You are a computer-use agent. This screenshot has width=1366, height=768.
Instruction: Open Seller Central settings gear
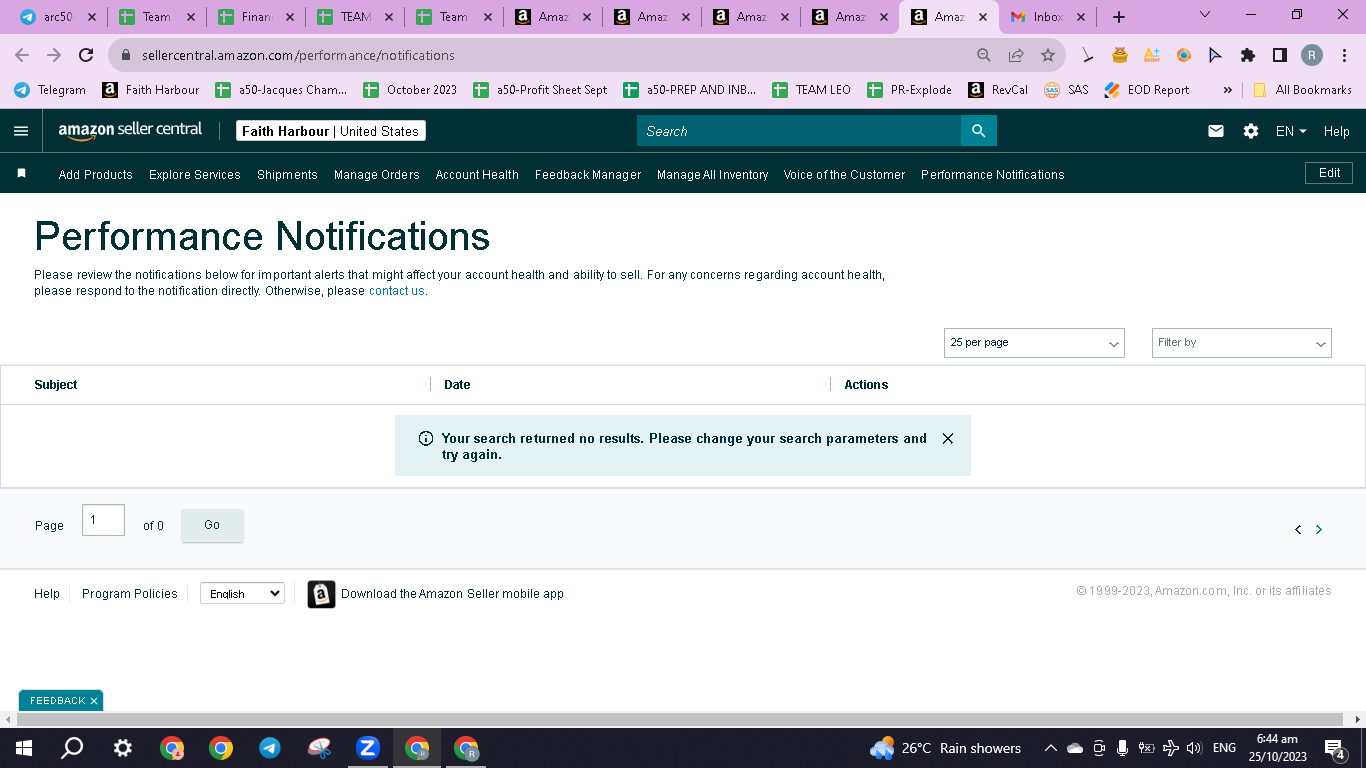1251,131
